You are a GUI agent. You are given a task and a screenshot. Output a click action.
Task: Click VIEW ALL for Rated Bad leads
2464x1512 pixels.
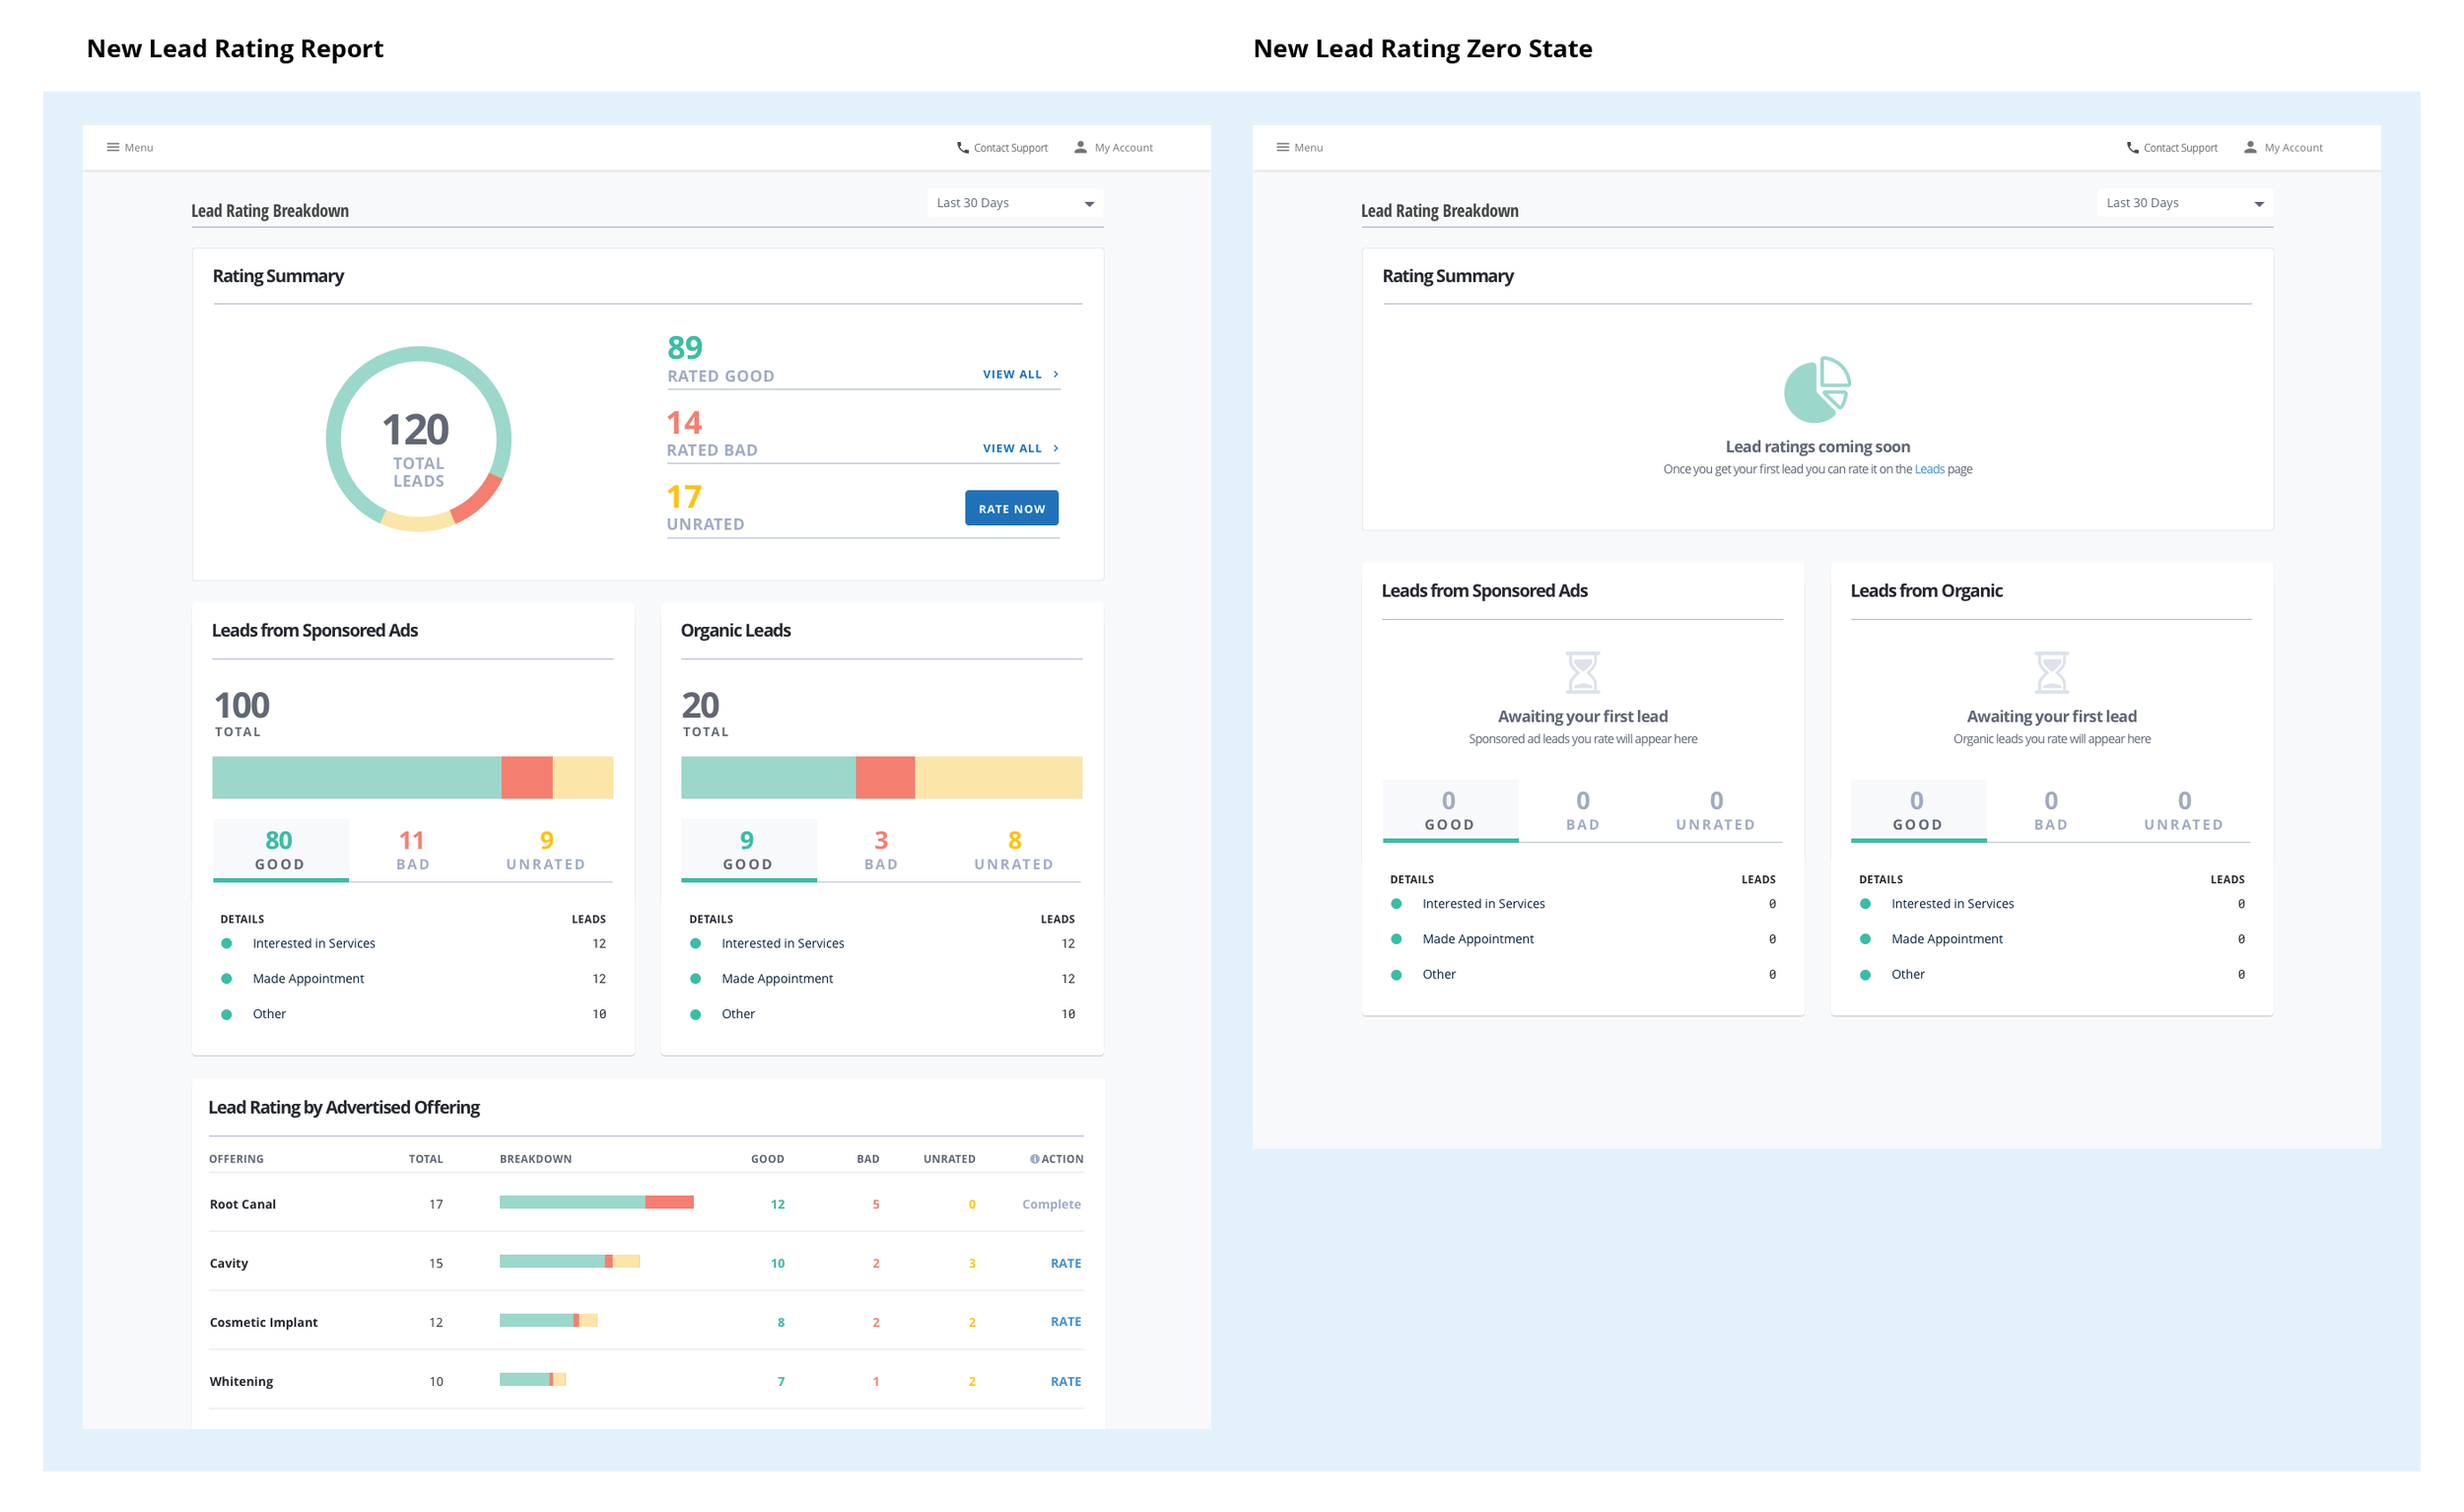pos(1013,448)
